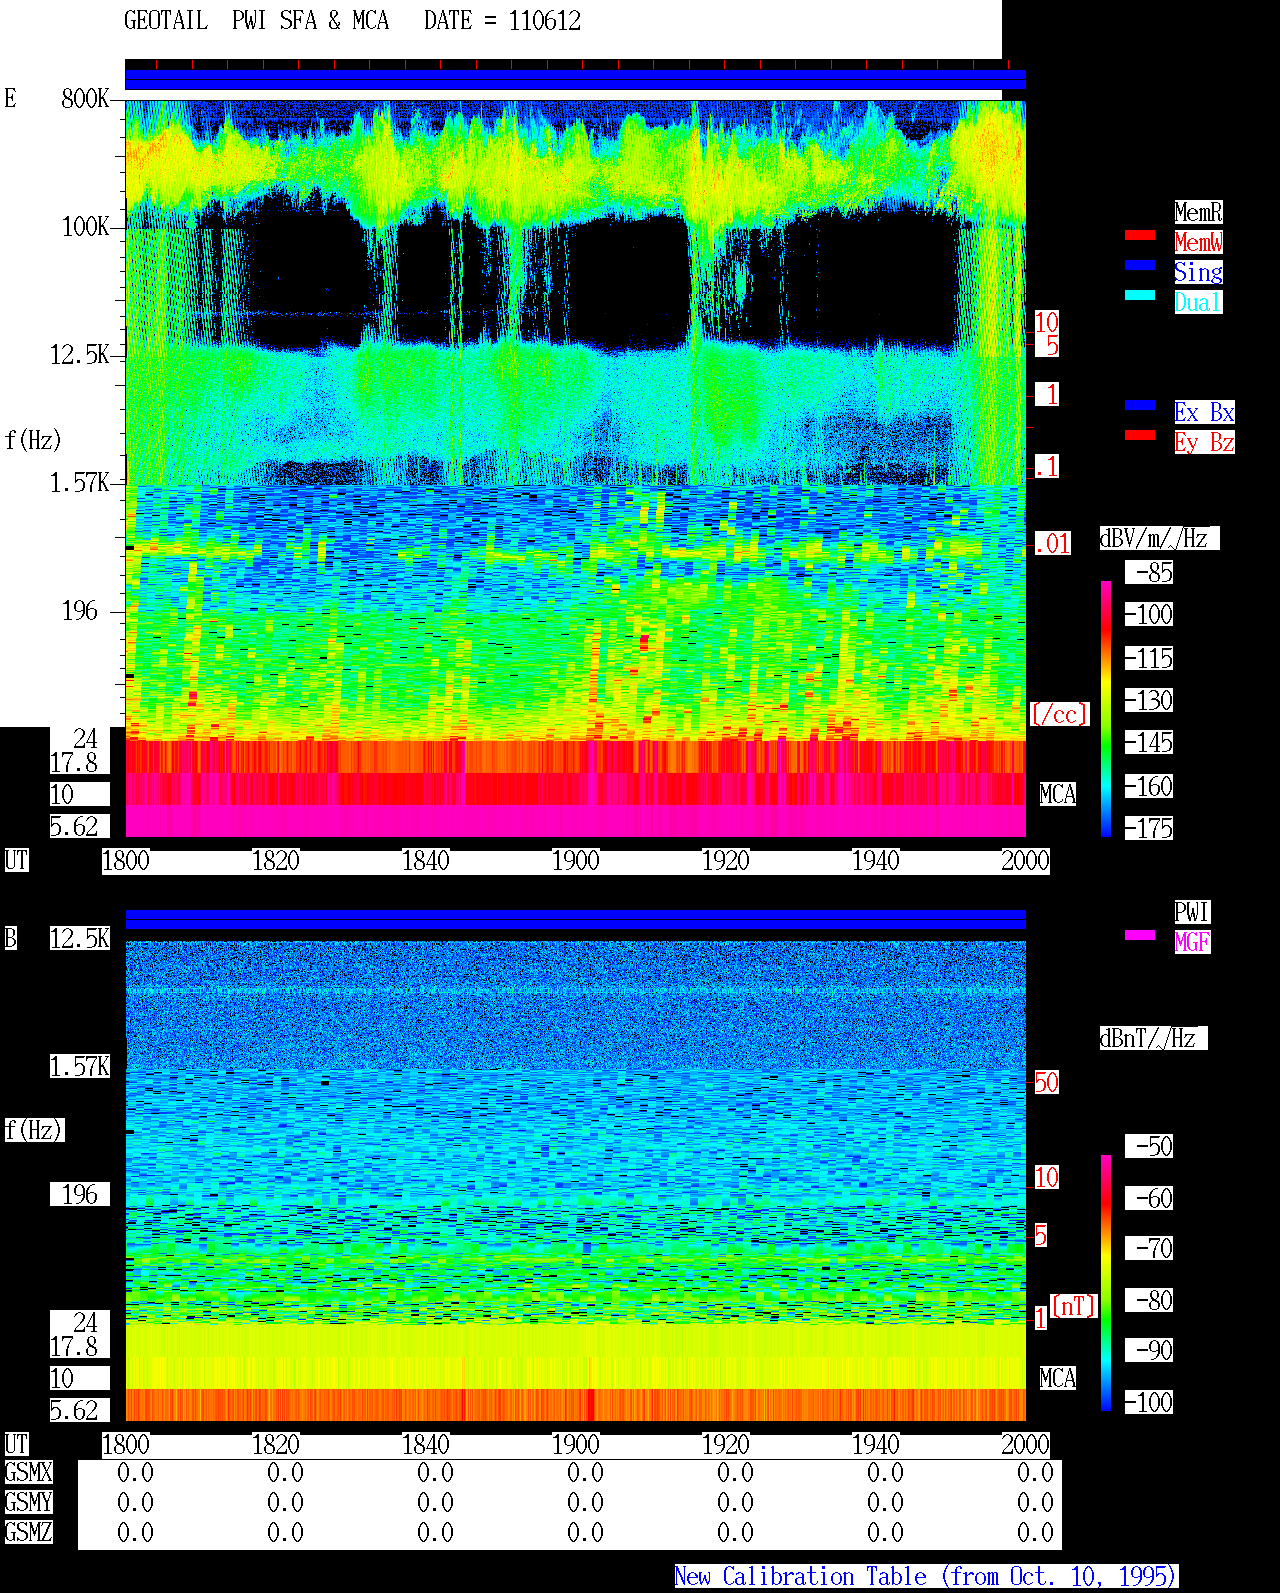Click the dBV/m/√Hz colorbar gradient

pyautogui.click(x=1106, y=708)
